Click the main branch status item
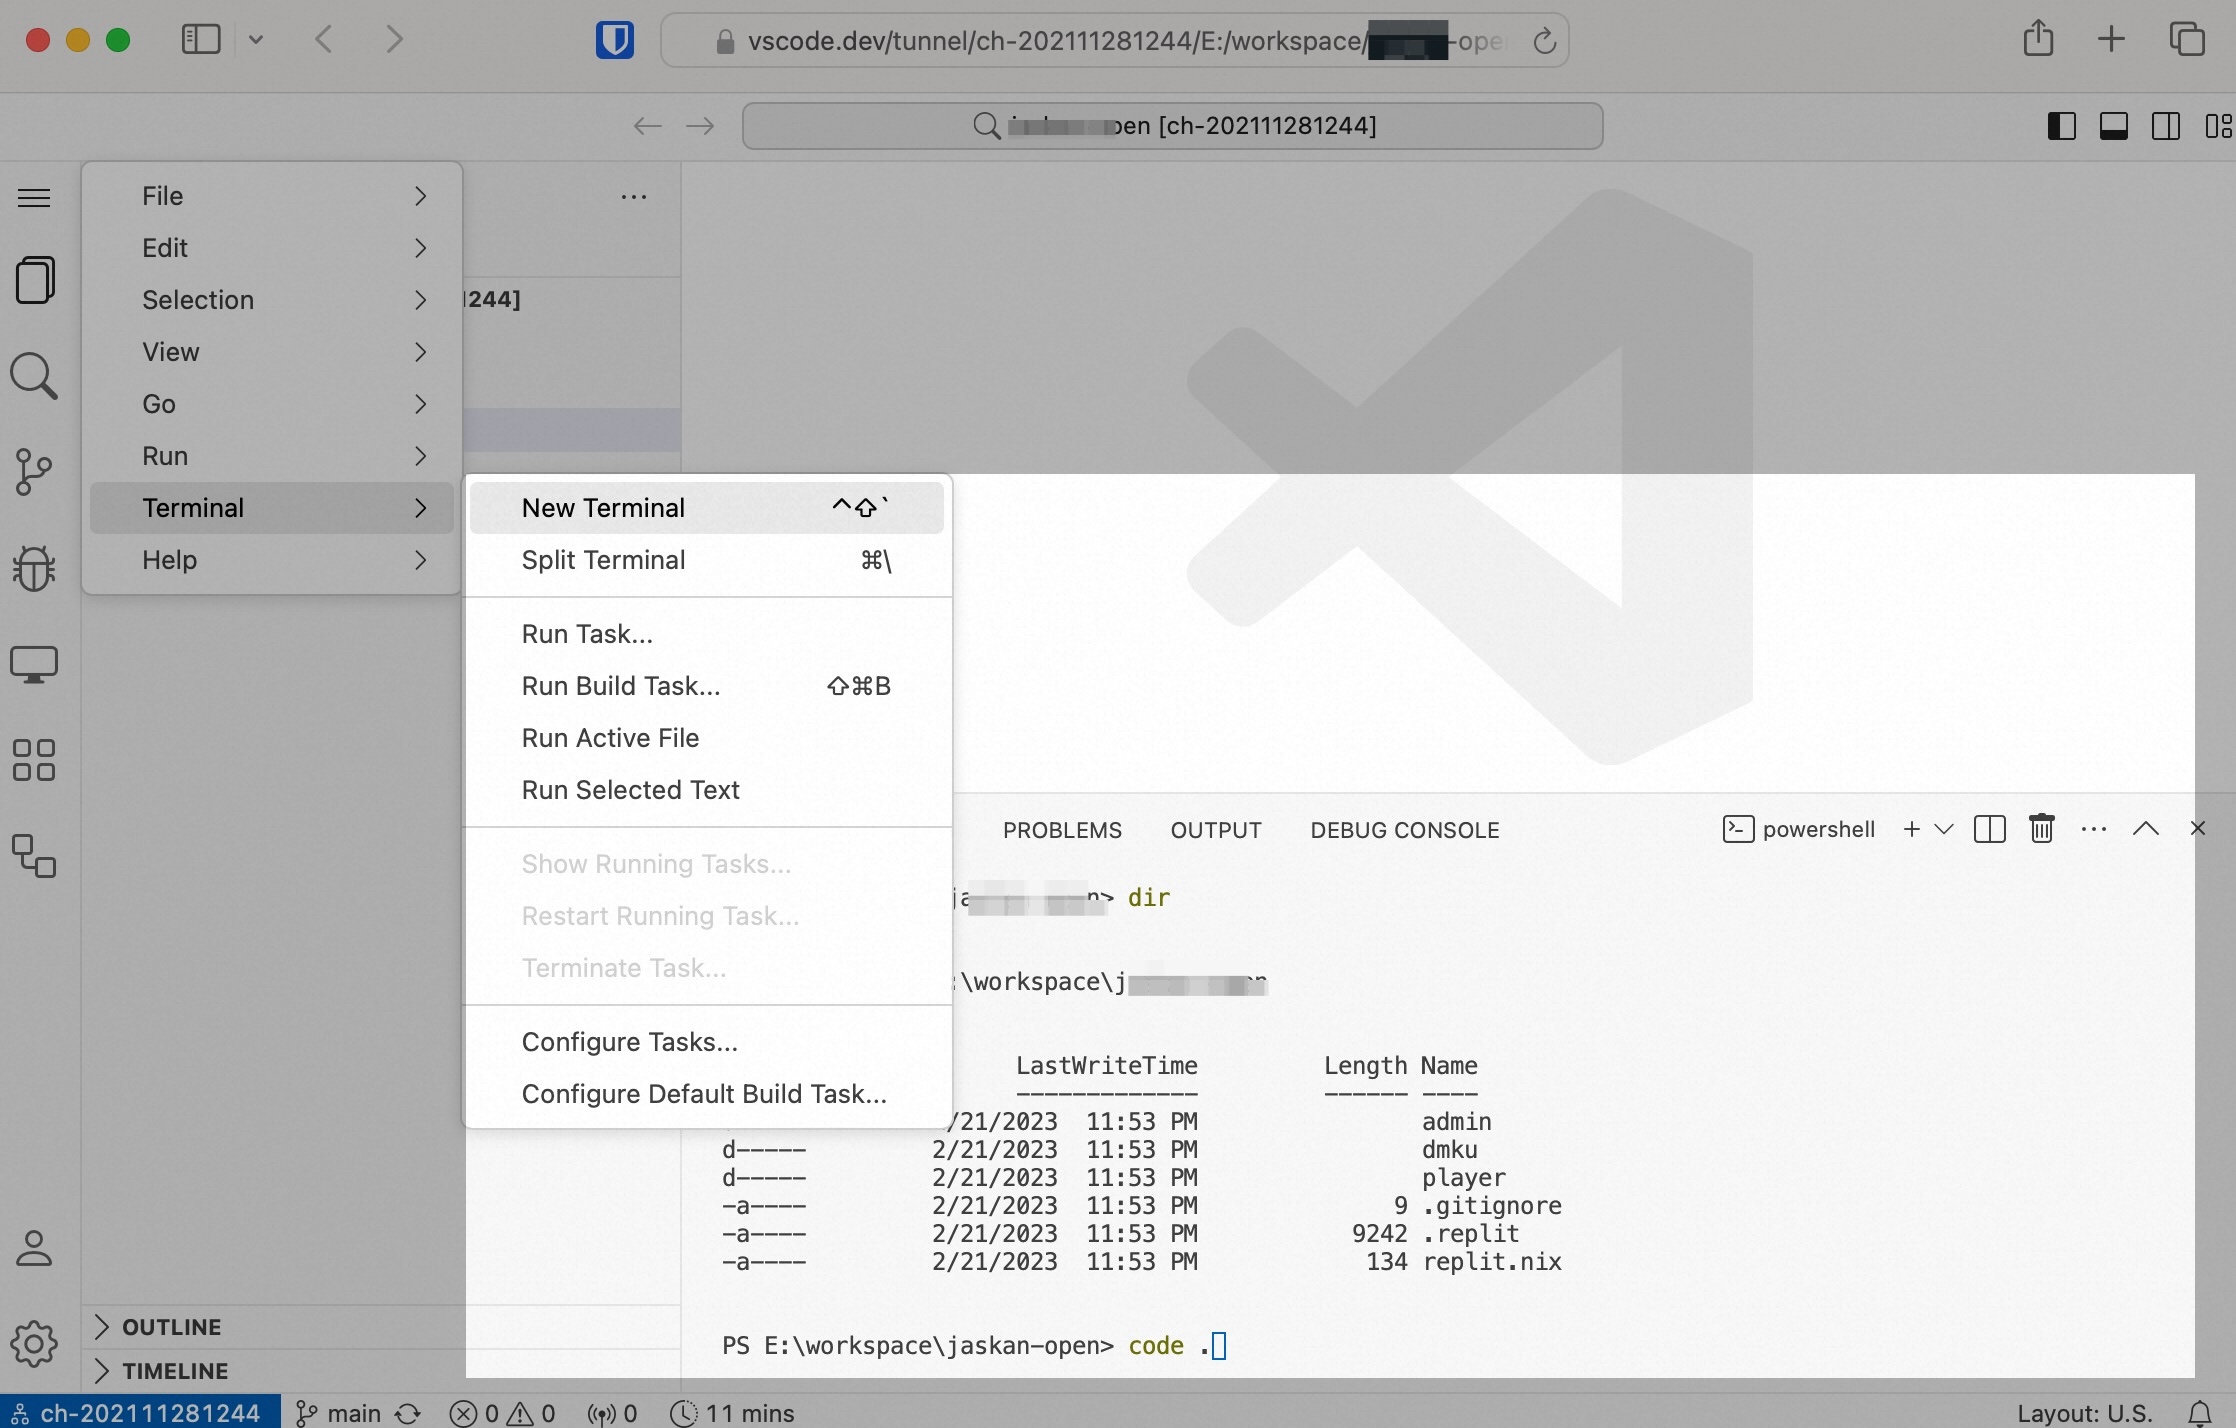Screen dimensions: 2236x1428 pos(340,1413)
